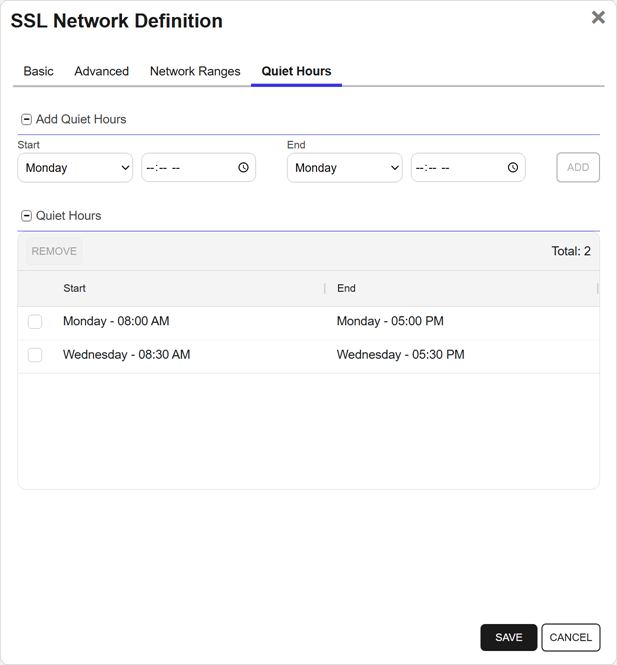Close the SSL Network Definition dialog
Screen dimensions: 617x665
point(598,17)
